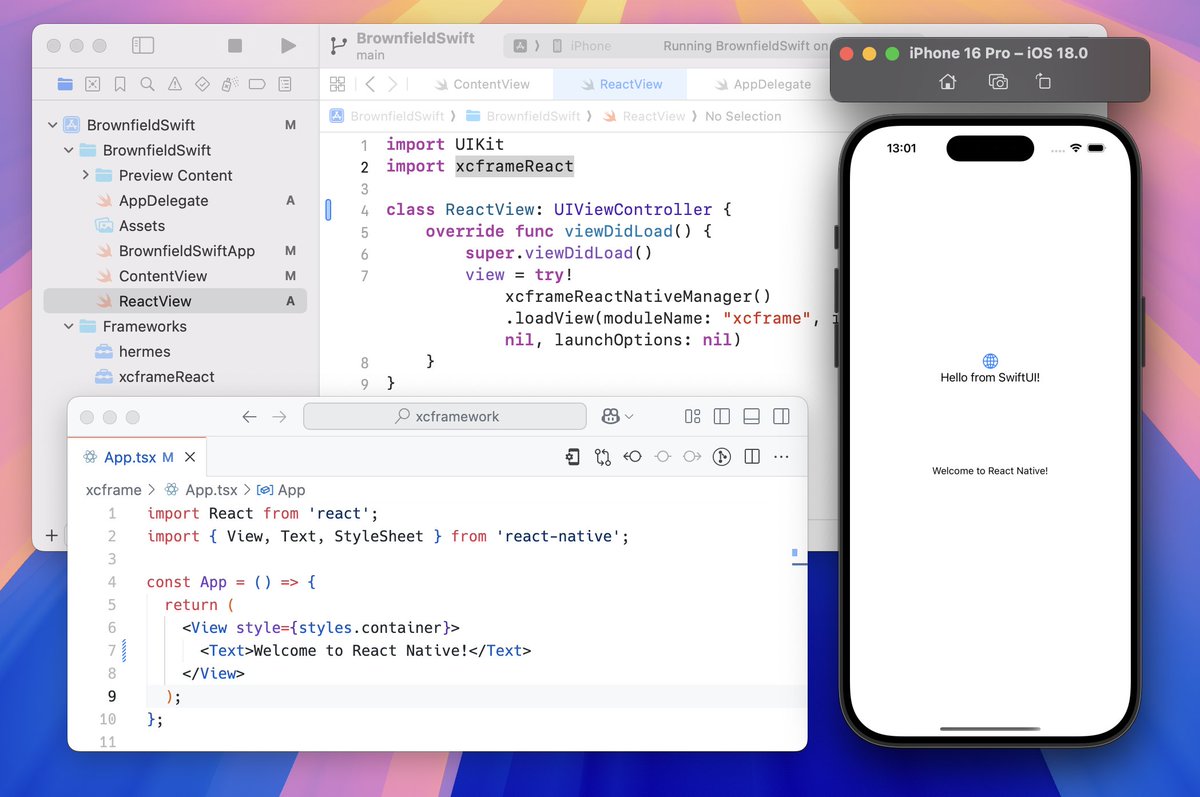Click the plus button below the navigator

[x=52, y=535]
